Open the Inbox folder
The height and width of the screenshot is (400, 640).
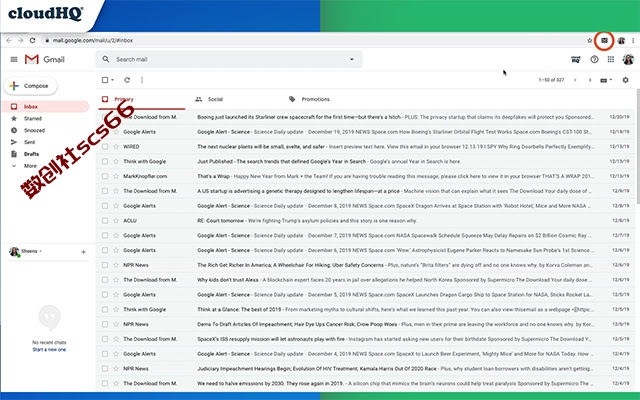pyautogui.click(x=45, y=107)
